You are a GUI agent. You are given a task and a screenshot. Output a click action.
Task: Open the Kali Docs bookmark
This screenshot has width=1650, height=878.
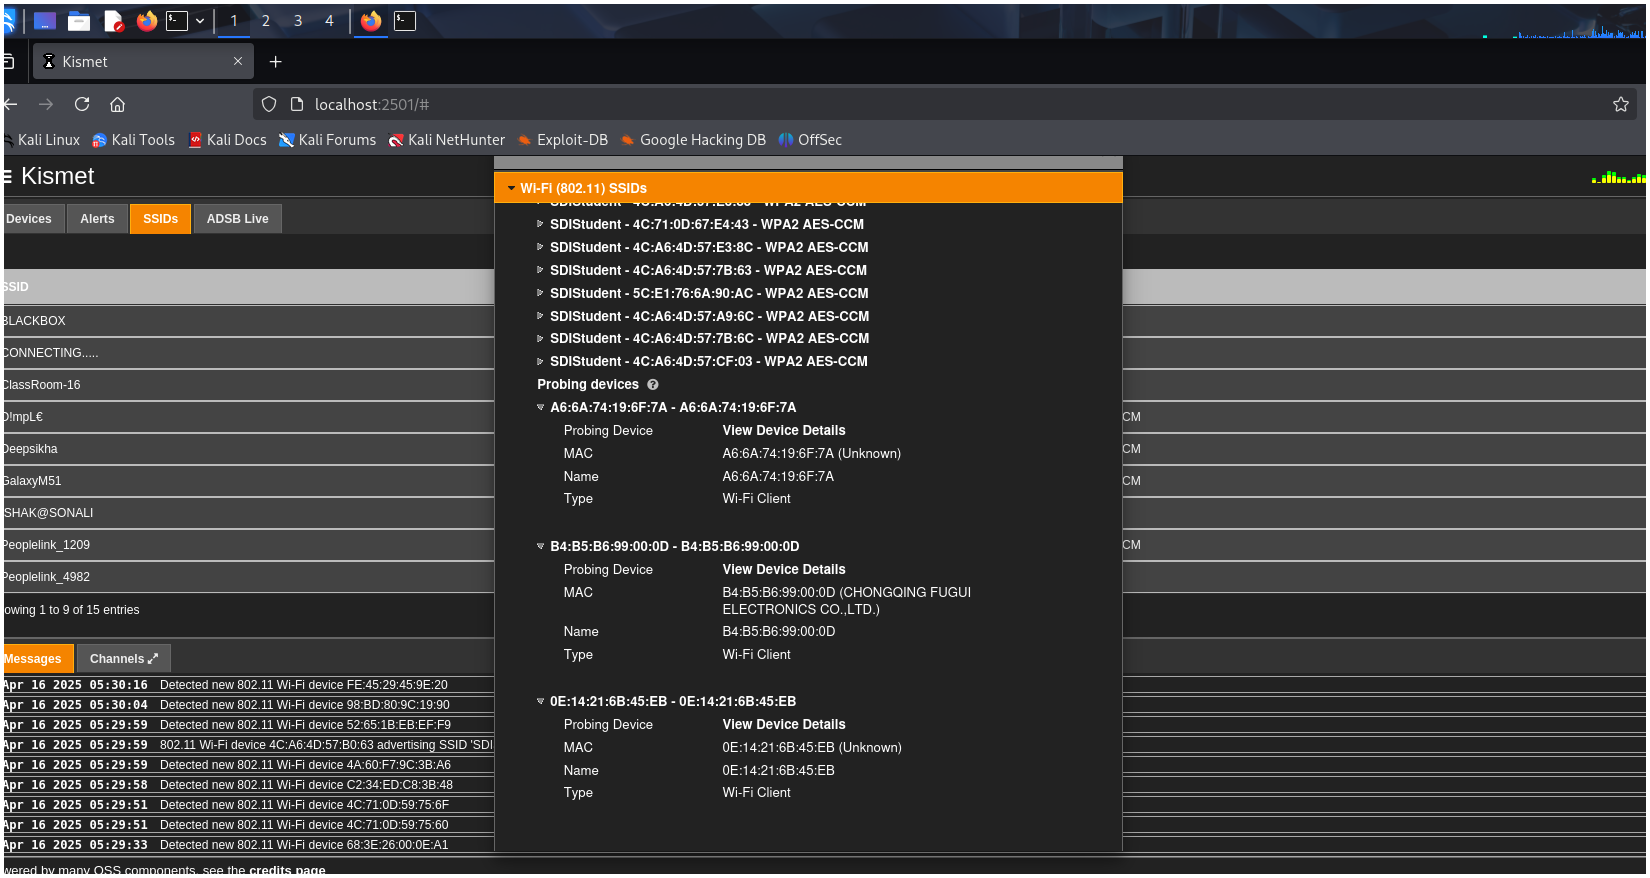[228, 140]
